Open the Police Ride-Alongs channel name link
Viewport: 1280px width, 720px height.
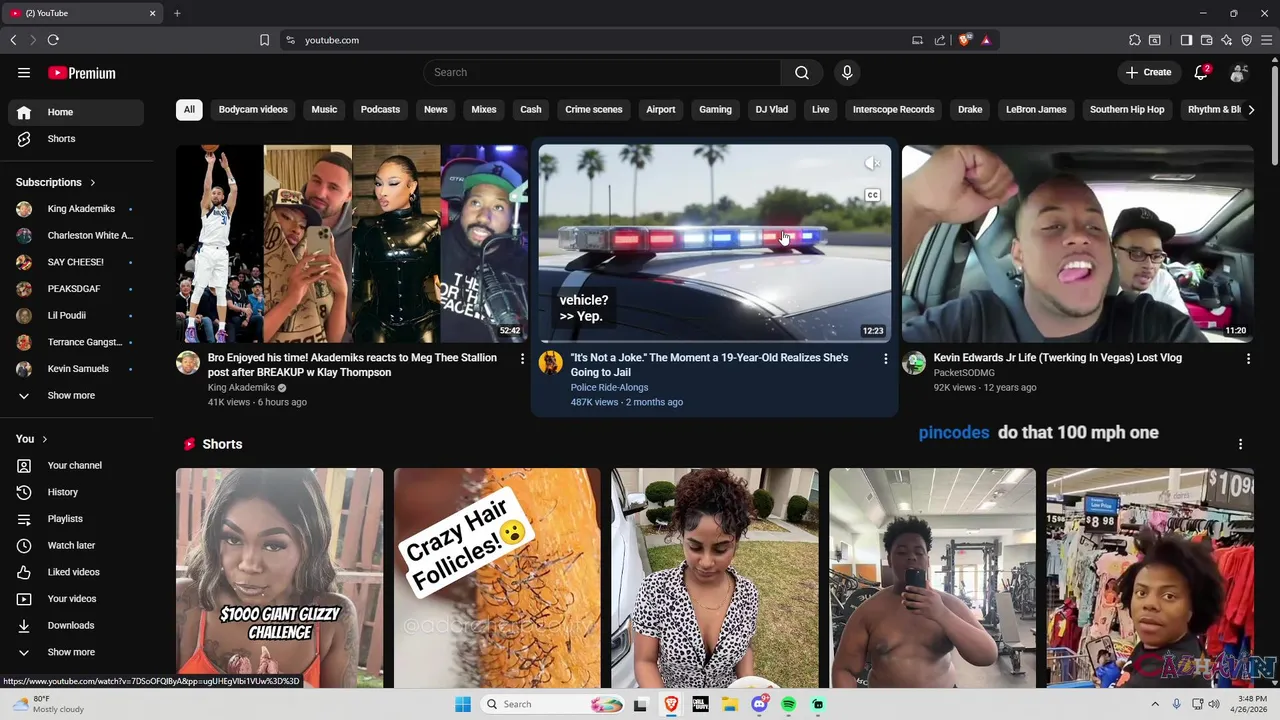(x=609, y=387)
